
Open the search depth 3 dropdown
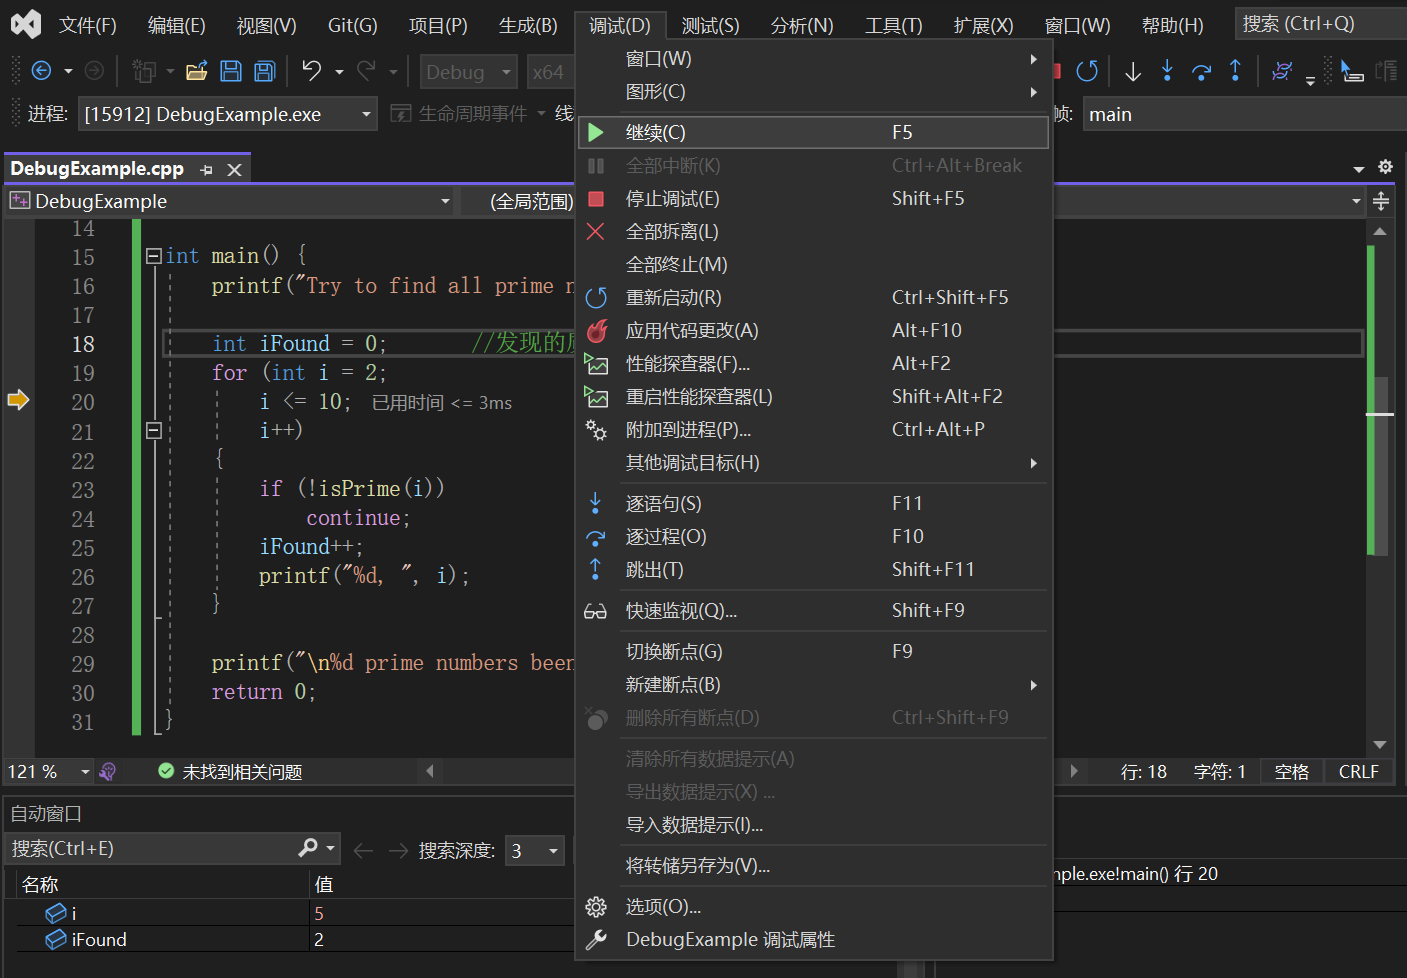click(x=534, y=850)
